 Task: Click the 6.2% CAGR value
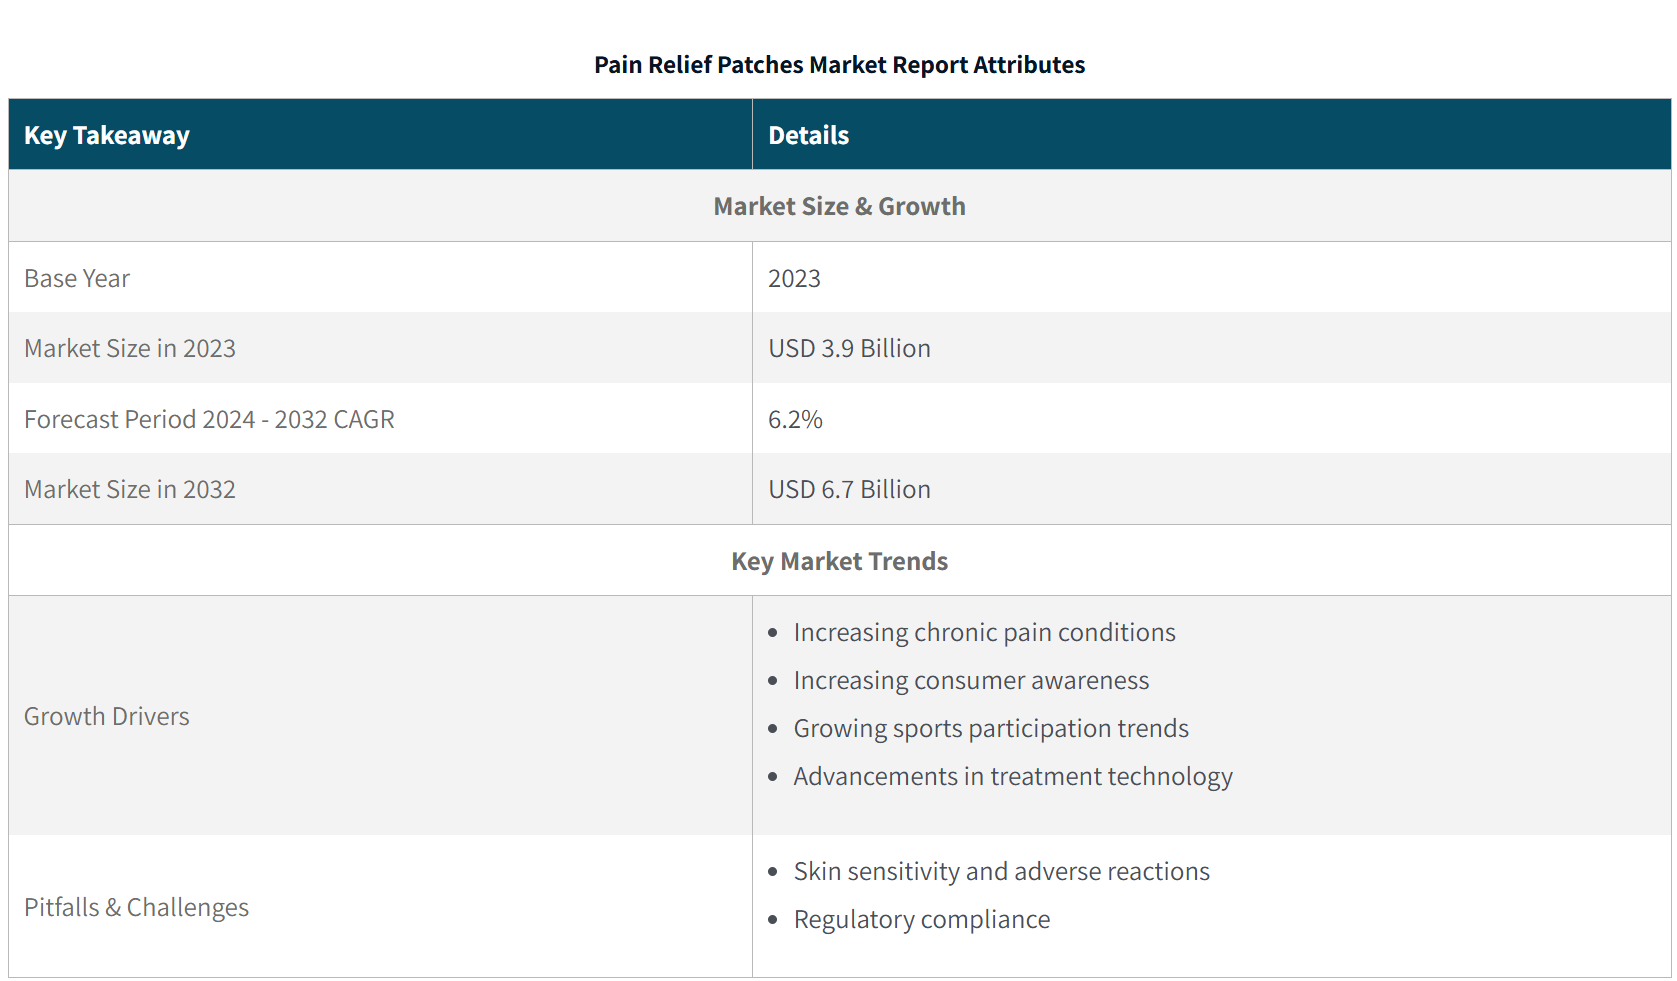click(x=795, y=420)
